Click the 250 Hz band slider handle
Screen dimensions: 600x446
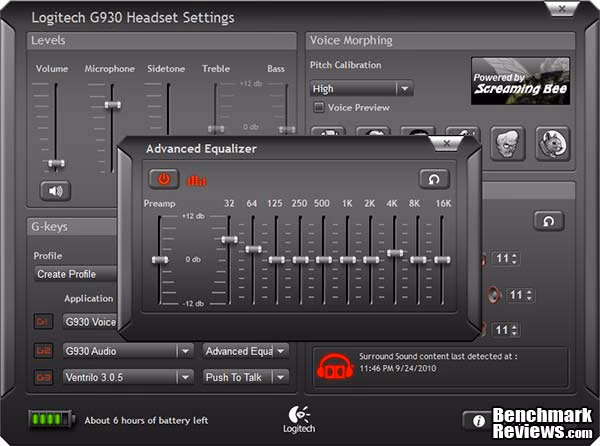click(x=300, y=260)
